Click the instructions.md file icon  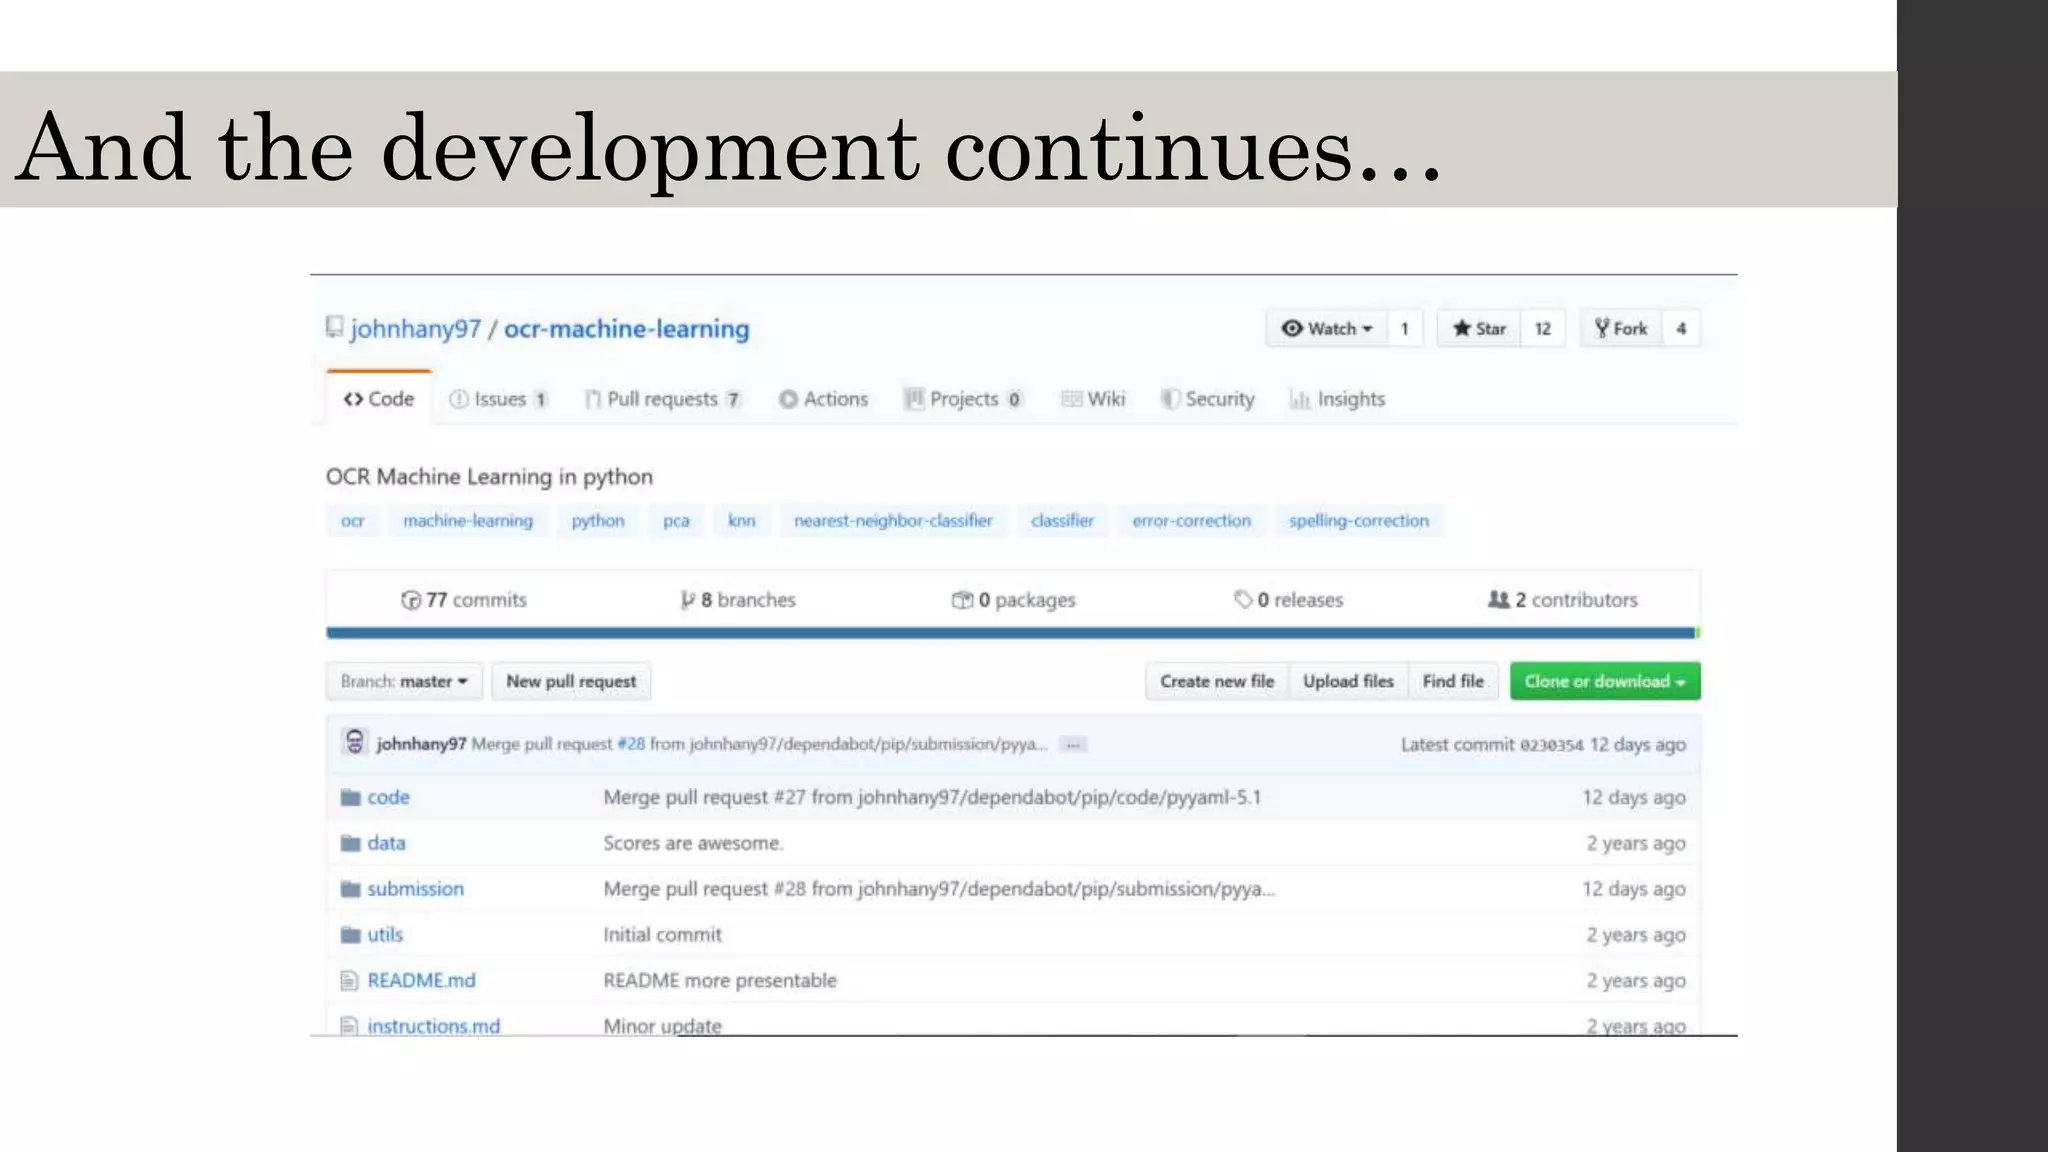349,1026
